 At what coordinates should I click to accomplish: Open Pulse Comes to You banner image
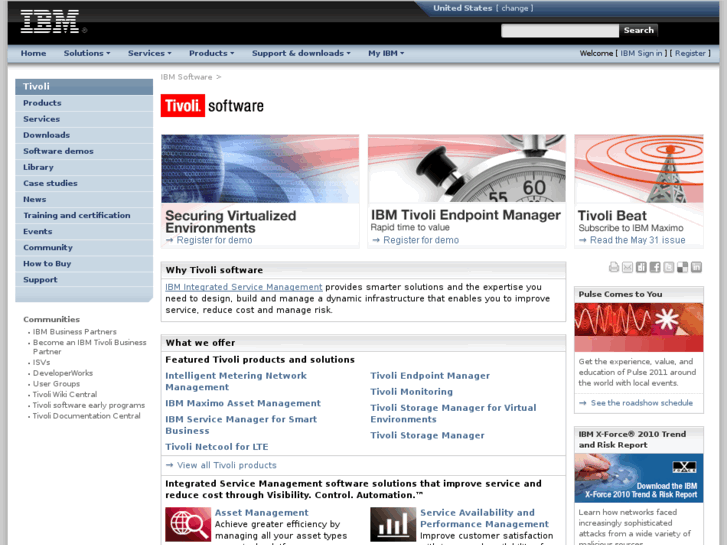pyautogui.click(x=639, y=327)
